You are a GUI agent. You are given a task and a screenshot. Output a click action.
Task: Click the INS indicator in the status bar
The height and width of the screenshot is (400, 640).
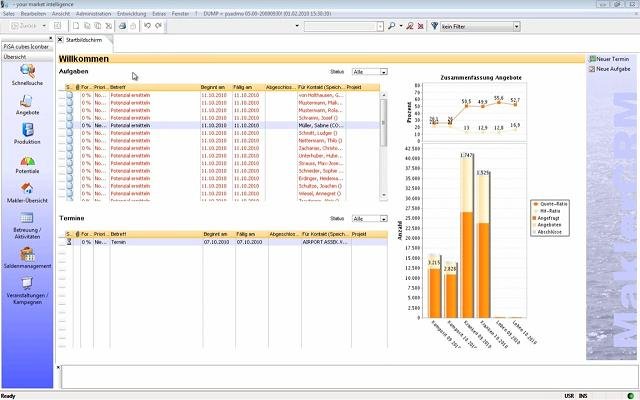pyautogui.click(x=583, y=396)
